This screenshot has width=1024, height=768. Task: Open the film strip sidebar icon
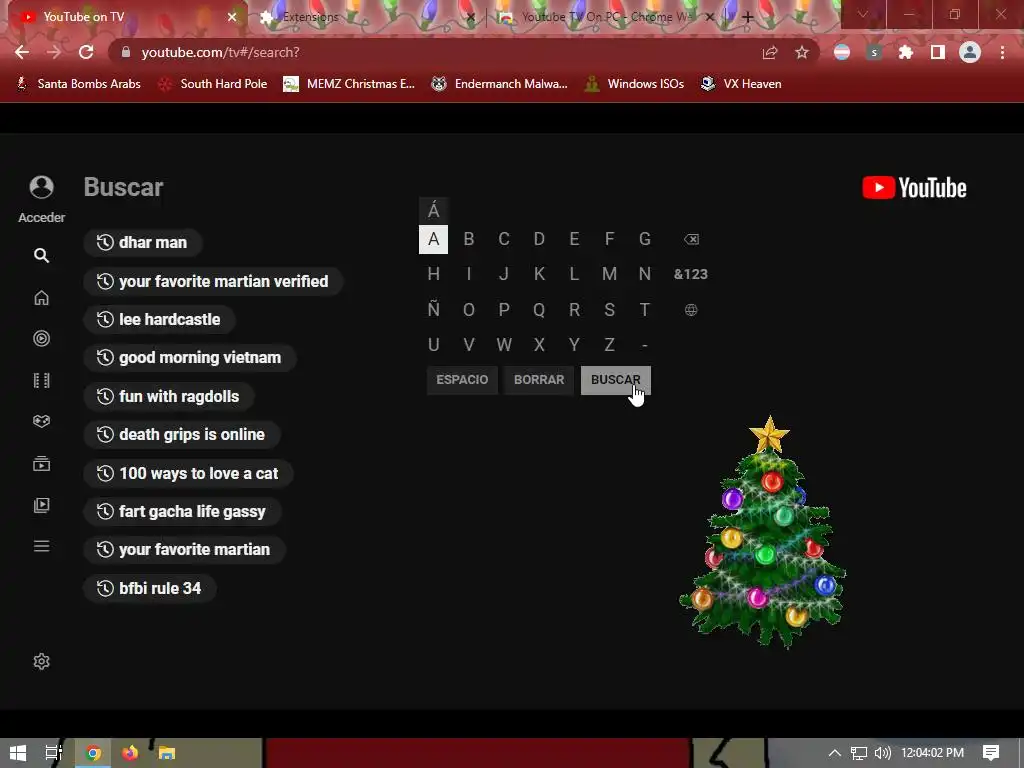[41, 380]
